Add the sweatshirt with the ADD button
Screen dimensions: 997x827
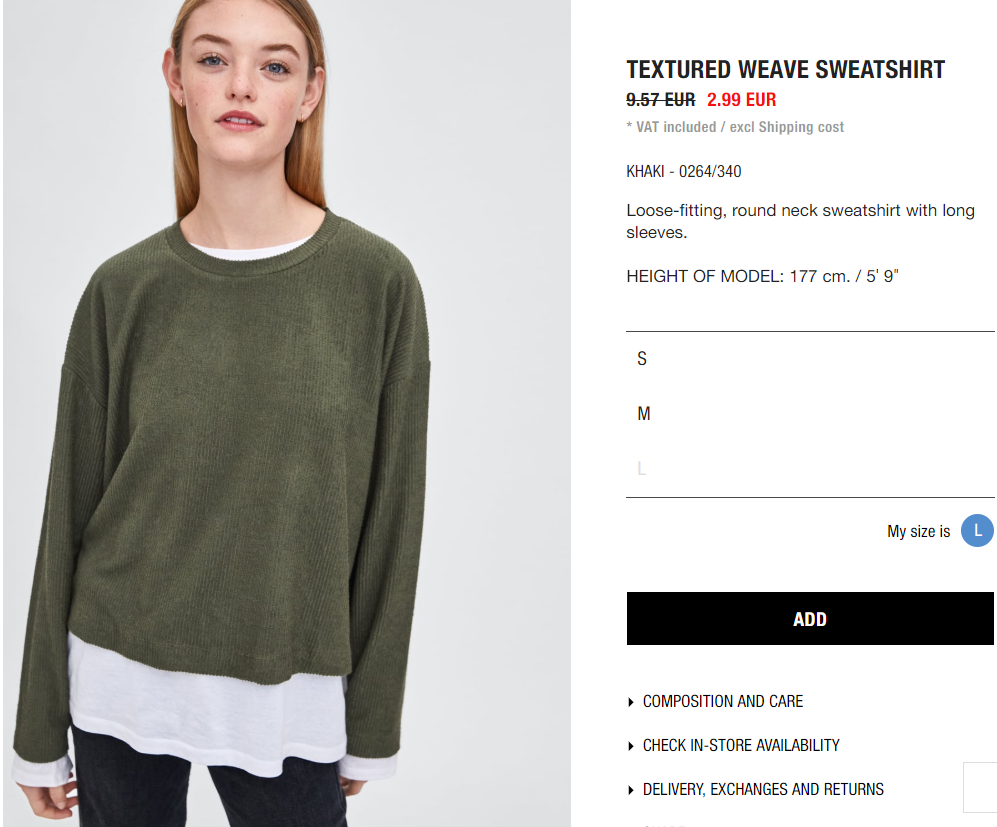(810, 619)
